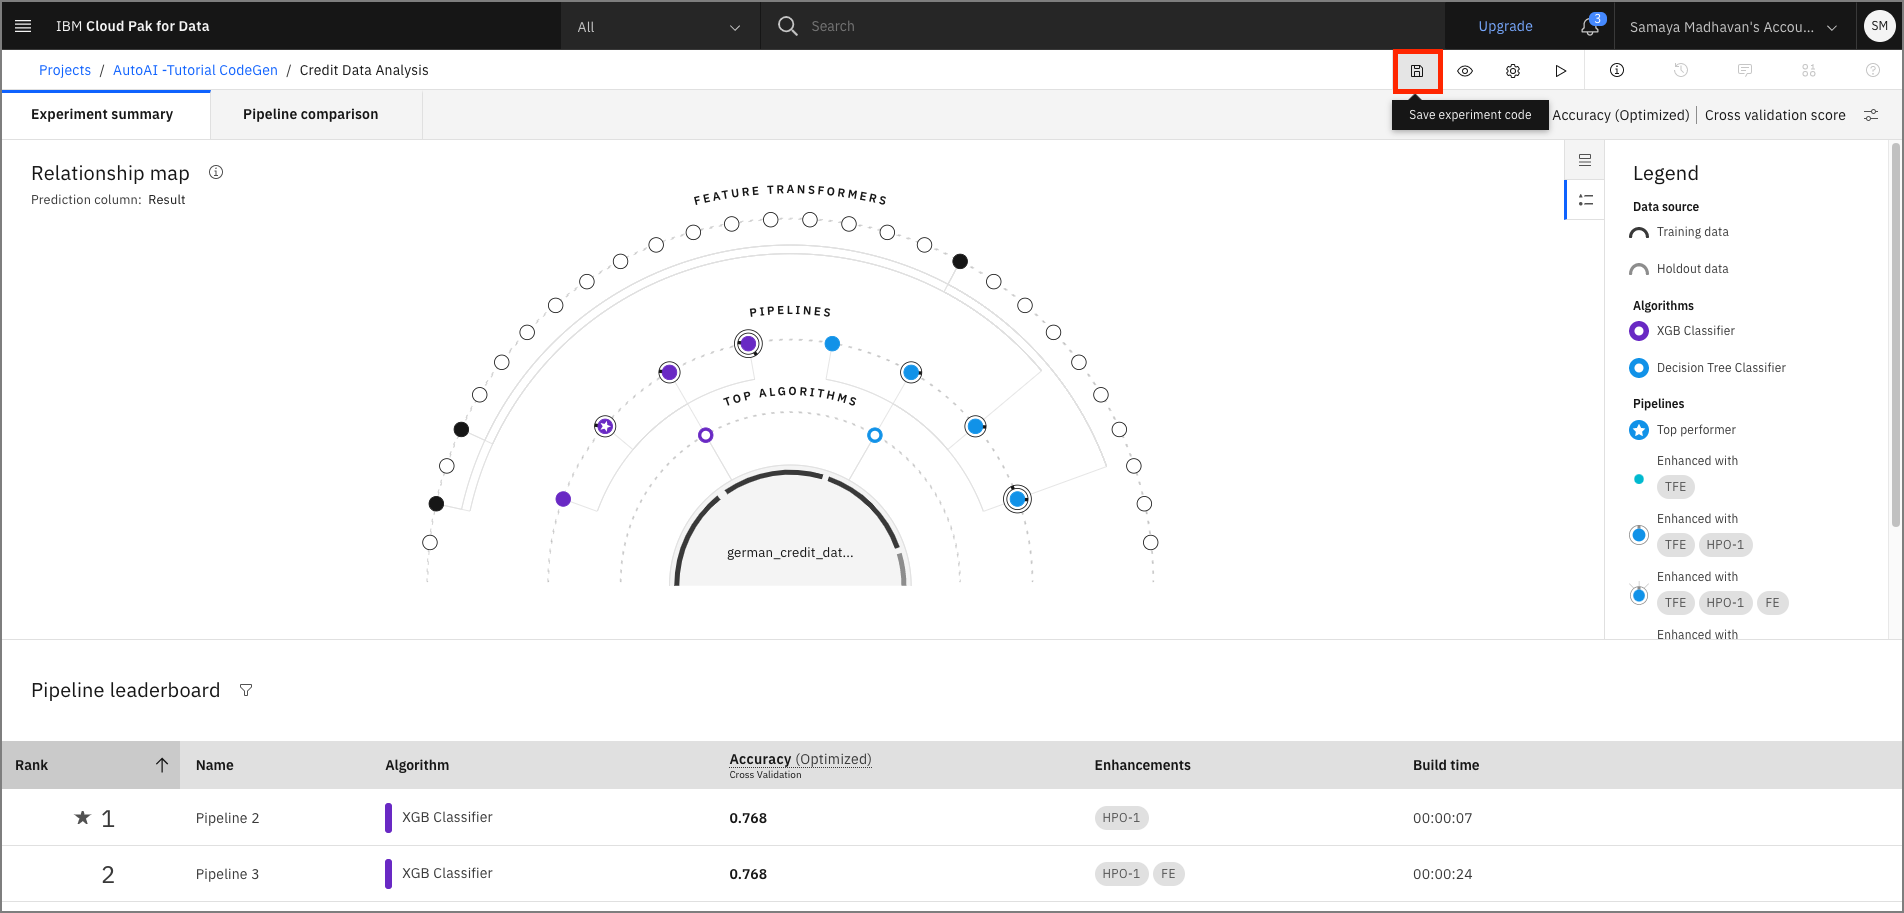Click the Accuracy (Optimized) column header
The height and width of the screenshot is (913, 1904).
pos(800,759)
